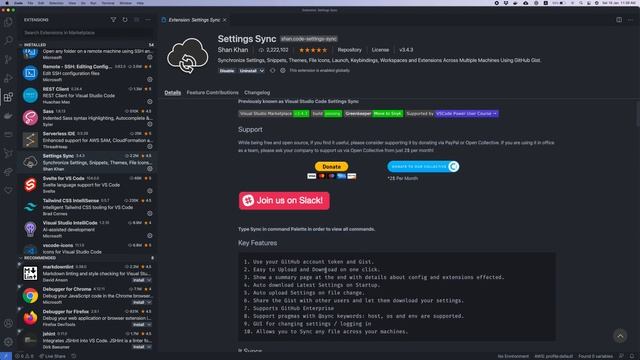Refresh the extensions list
Image resolution: width=640 pixels, height=360 pixels.
pos(125,20)
